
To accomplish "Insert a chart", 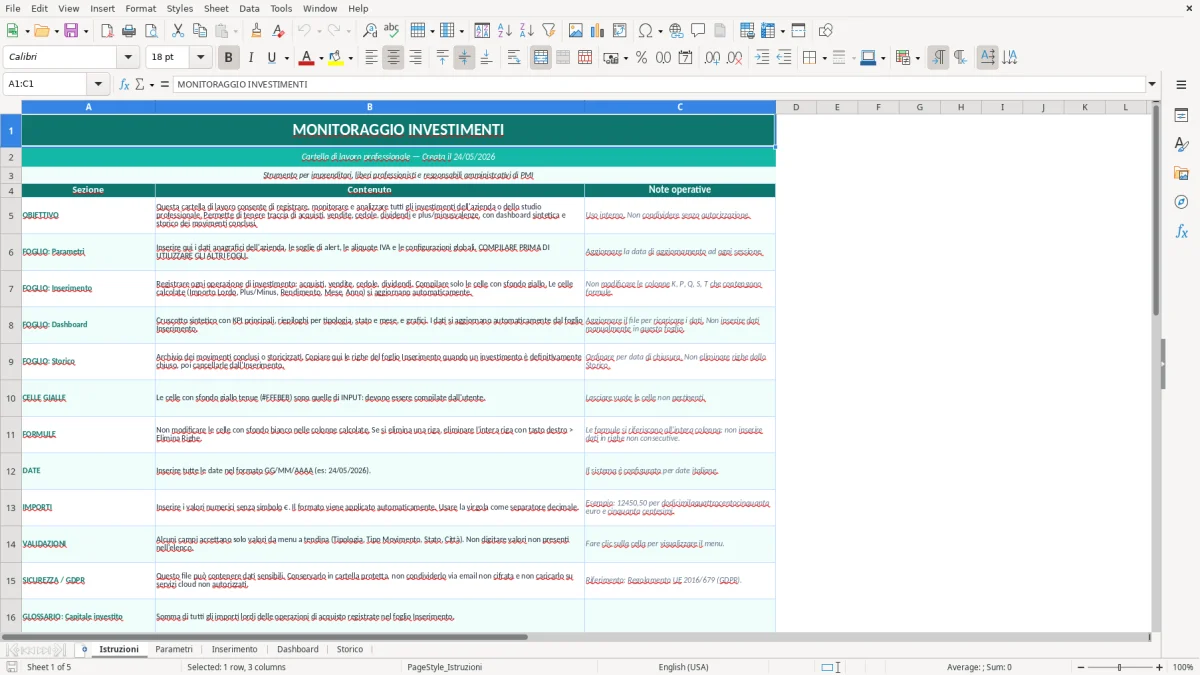I will 598,31.
